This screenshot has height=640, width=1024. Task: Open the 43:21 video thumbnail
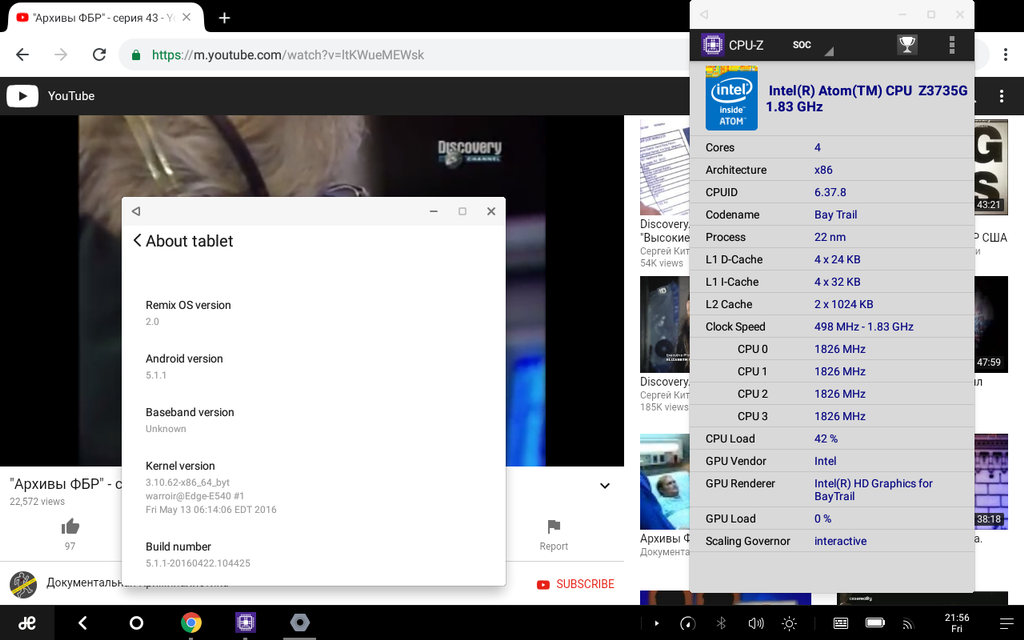click(991, 167)
